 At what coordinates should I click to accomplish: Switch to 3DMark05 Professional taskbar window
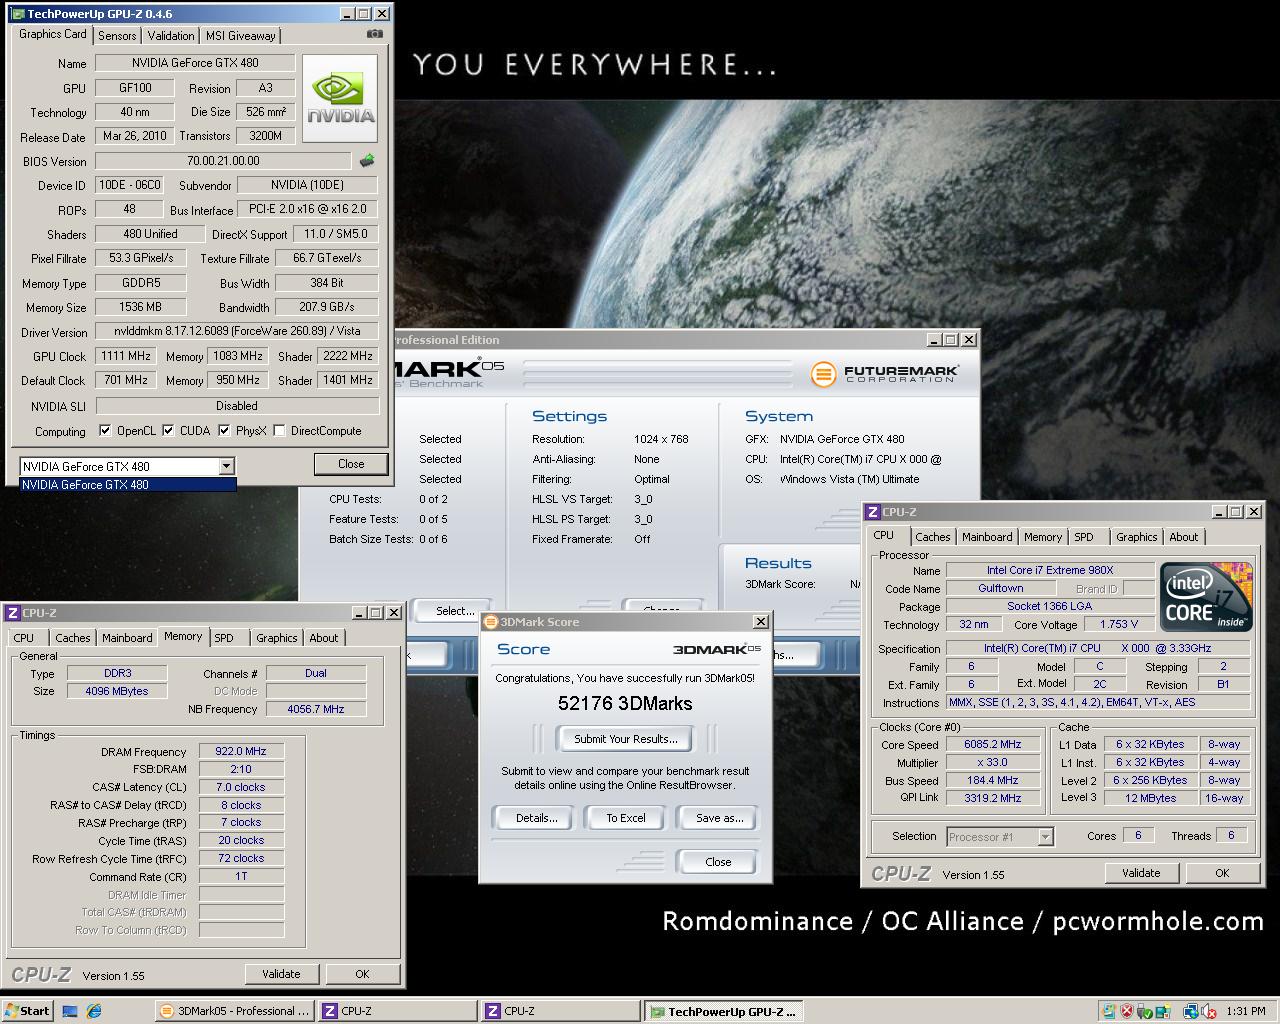pyautogui.click(x=235, y=1011)
